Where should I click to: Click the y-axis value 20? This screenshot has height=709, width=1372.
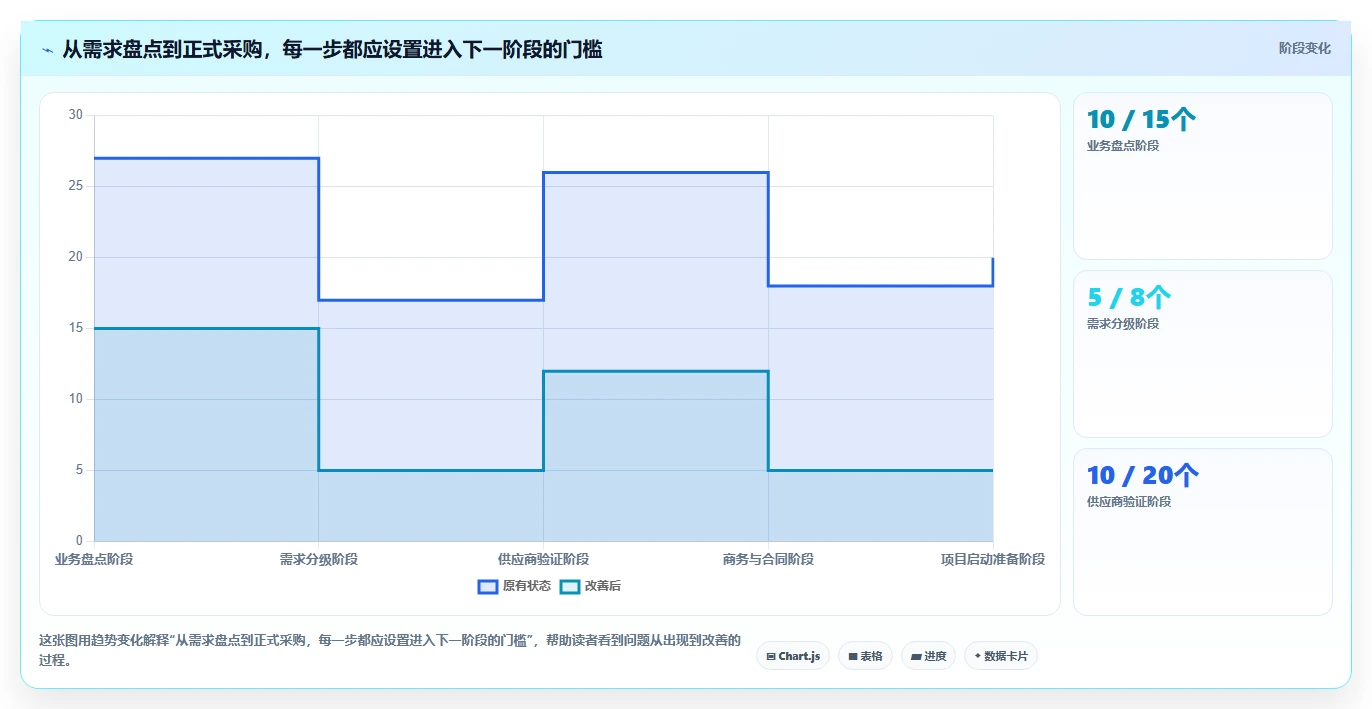tap(76, 257)
